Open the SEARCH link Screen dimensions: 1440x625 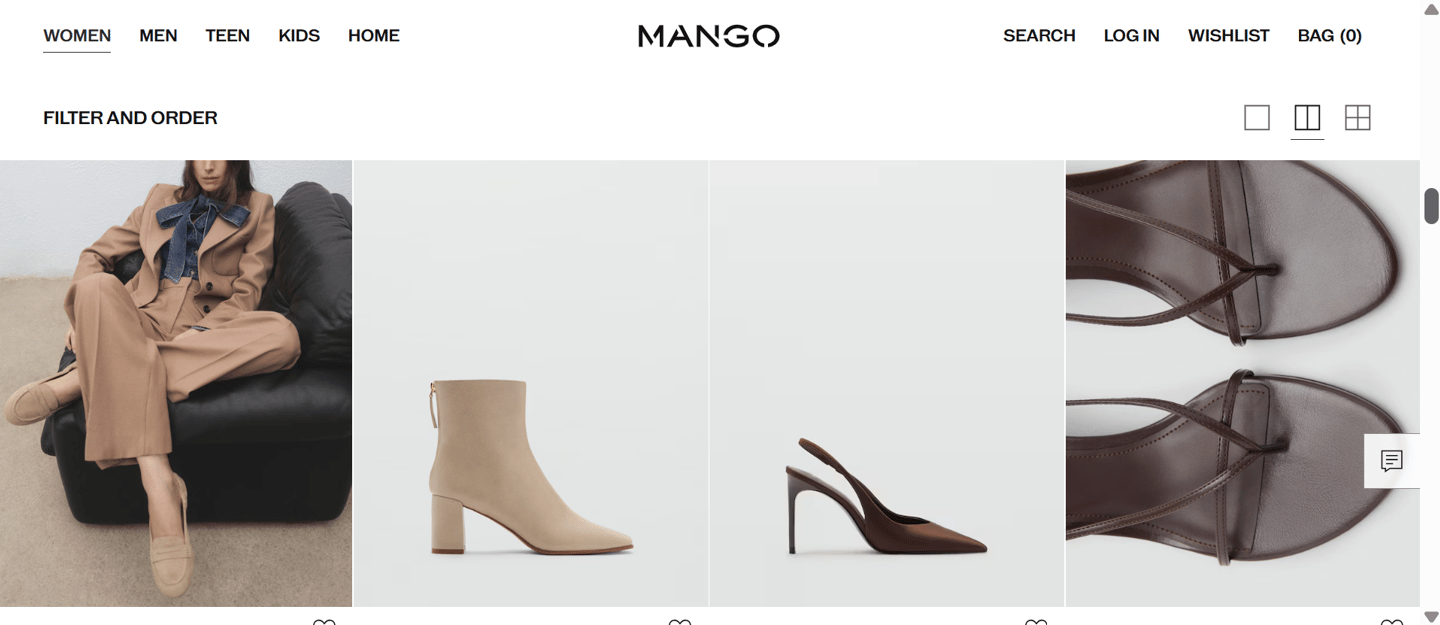pyautogui.click(x=1039, y=36)
